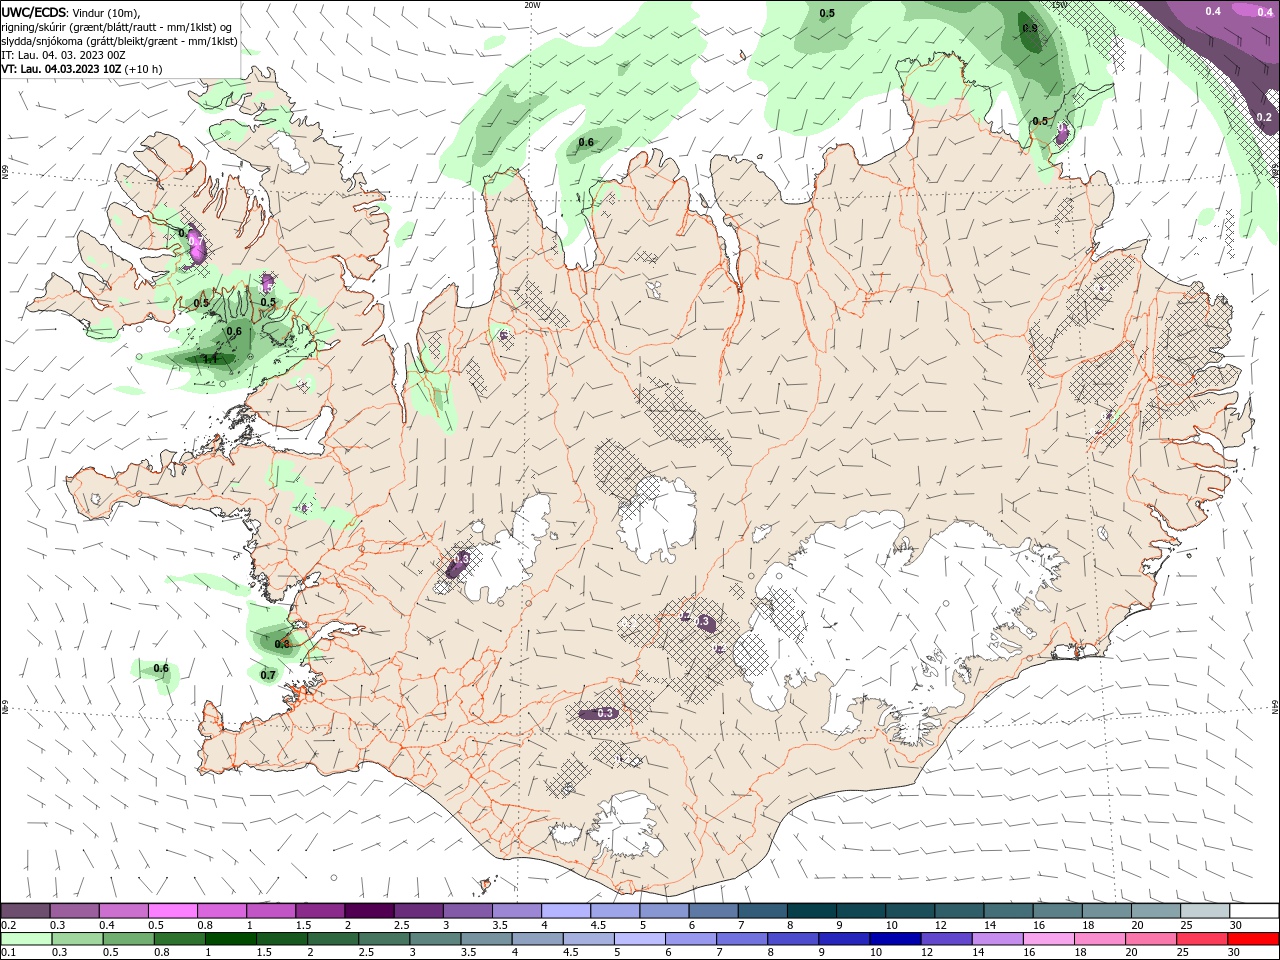The width and height of the screenshot is (1280, 960).
Task: Click the IT: Lau. 04. 03. 2023 00Z initial time text
Action: pos(63,55)
